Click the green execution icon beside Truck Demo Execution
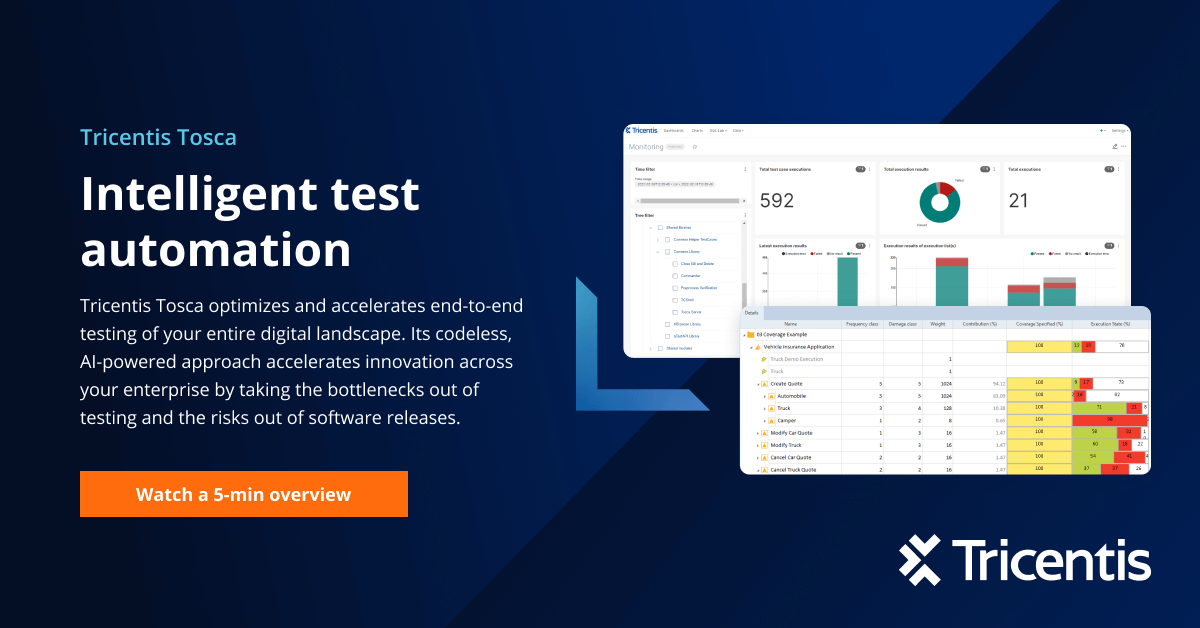1200x628 pixels. tap(764, 359)
